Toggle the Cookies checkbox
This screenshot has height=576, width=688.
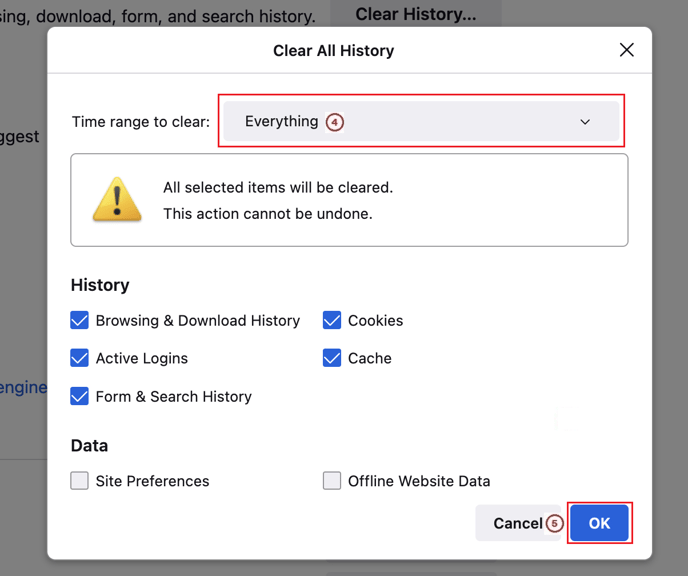pos(332,321)
